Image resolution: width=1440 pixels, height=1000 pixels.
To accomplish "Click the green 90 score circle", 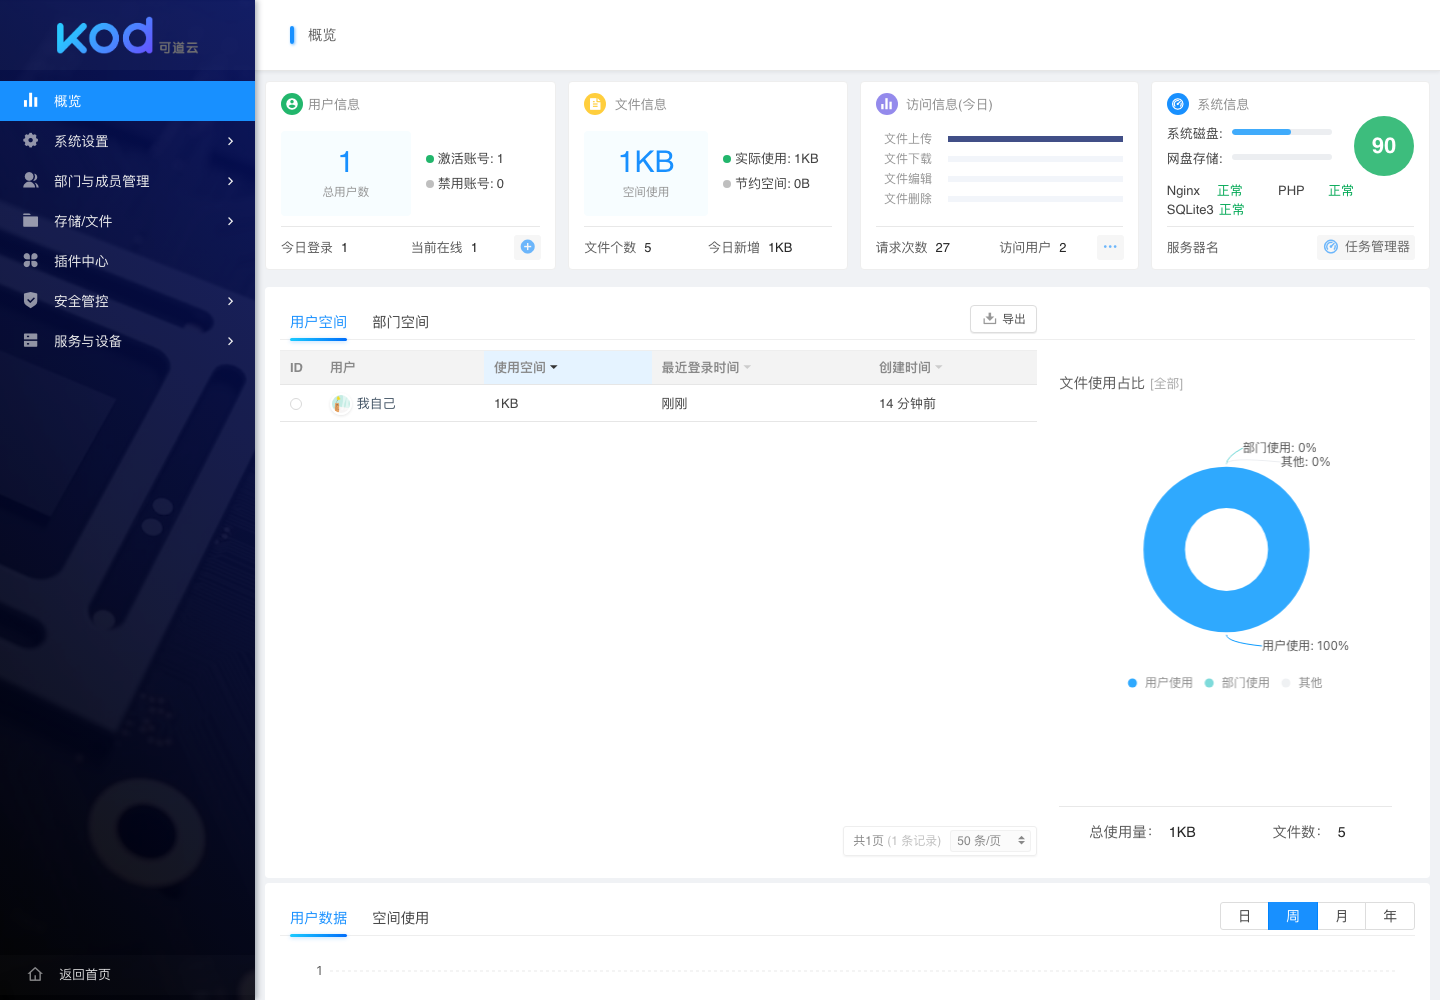I will tap(1384, 146).
